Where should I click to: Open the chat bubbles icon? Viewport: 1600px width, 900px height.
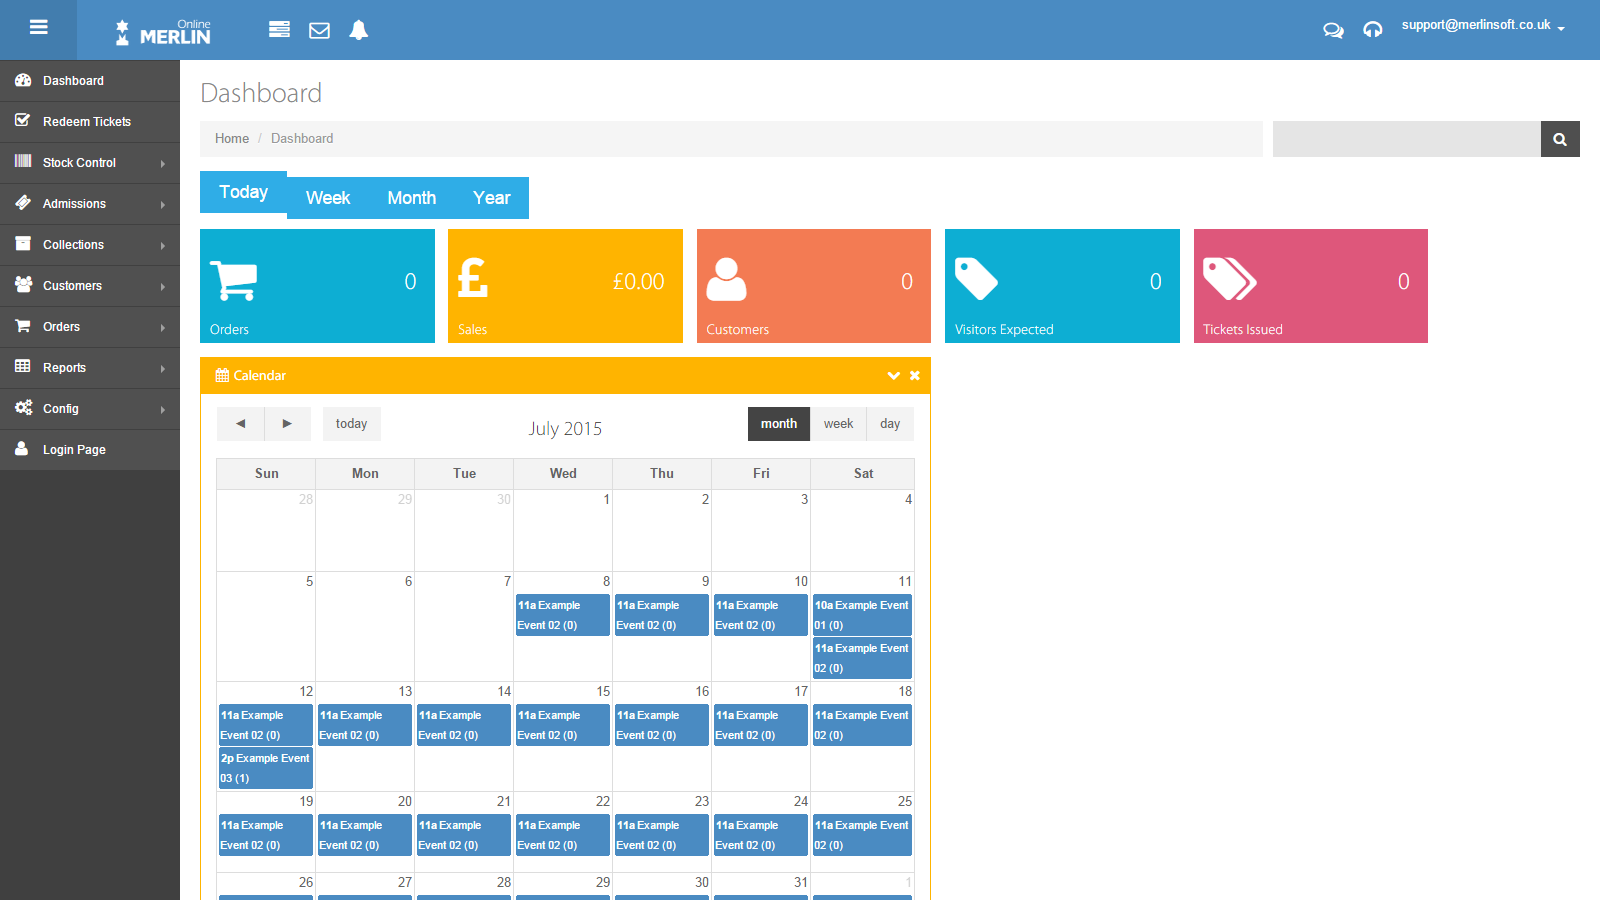tap(1333, 30)
